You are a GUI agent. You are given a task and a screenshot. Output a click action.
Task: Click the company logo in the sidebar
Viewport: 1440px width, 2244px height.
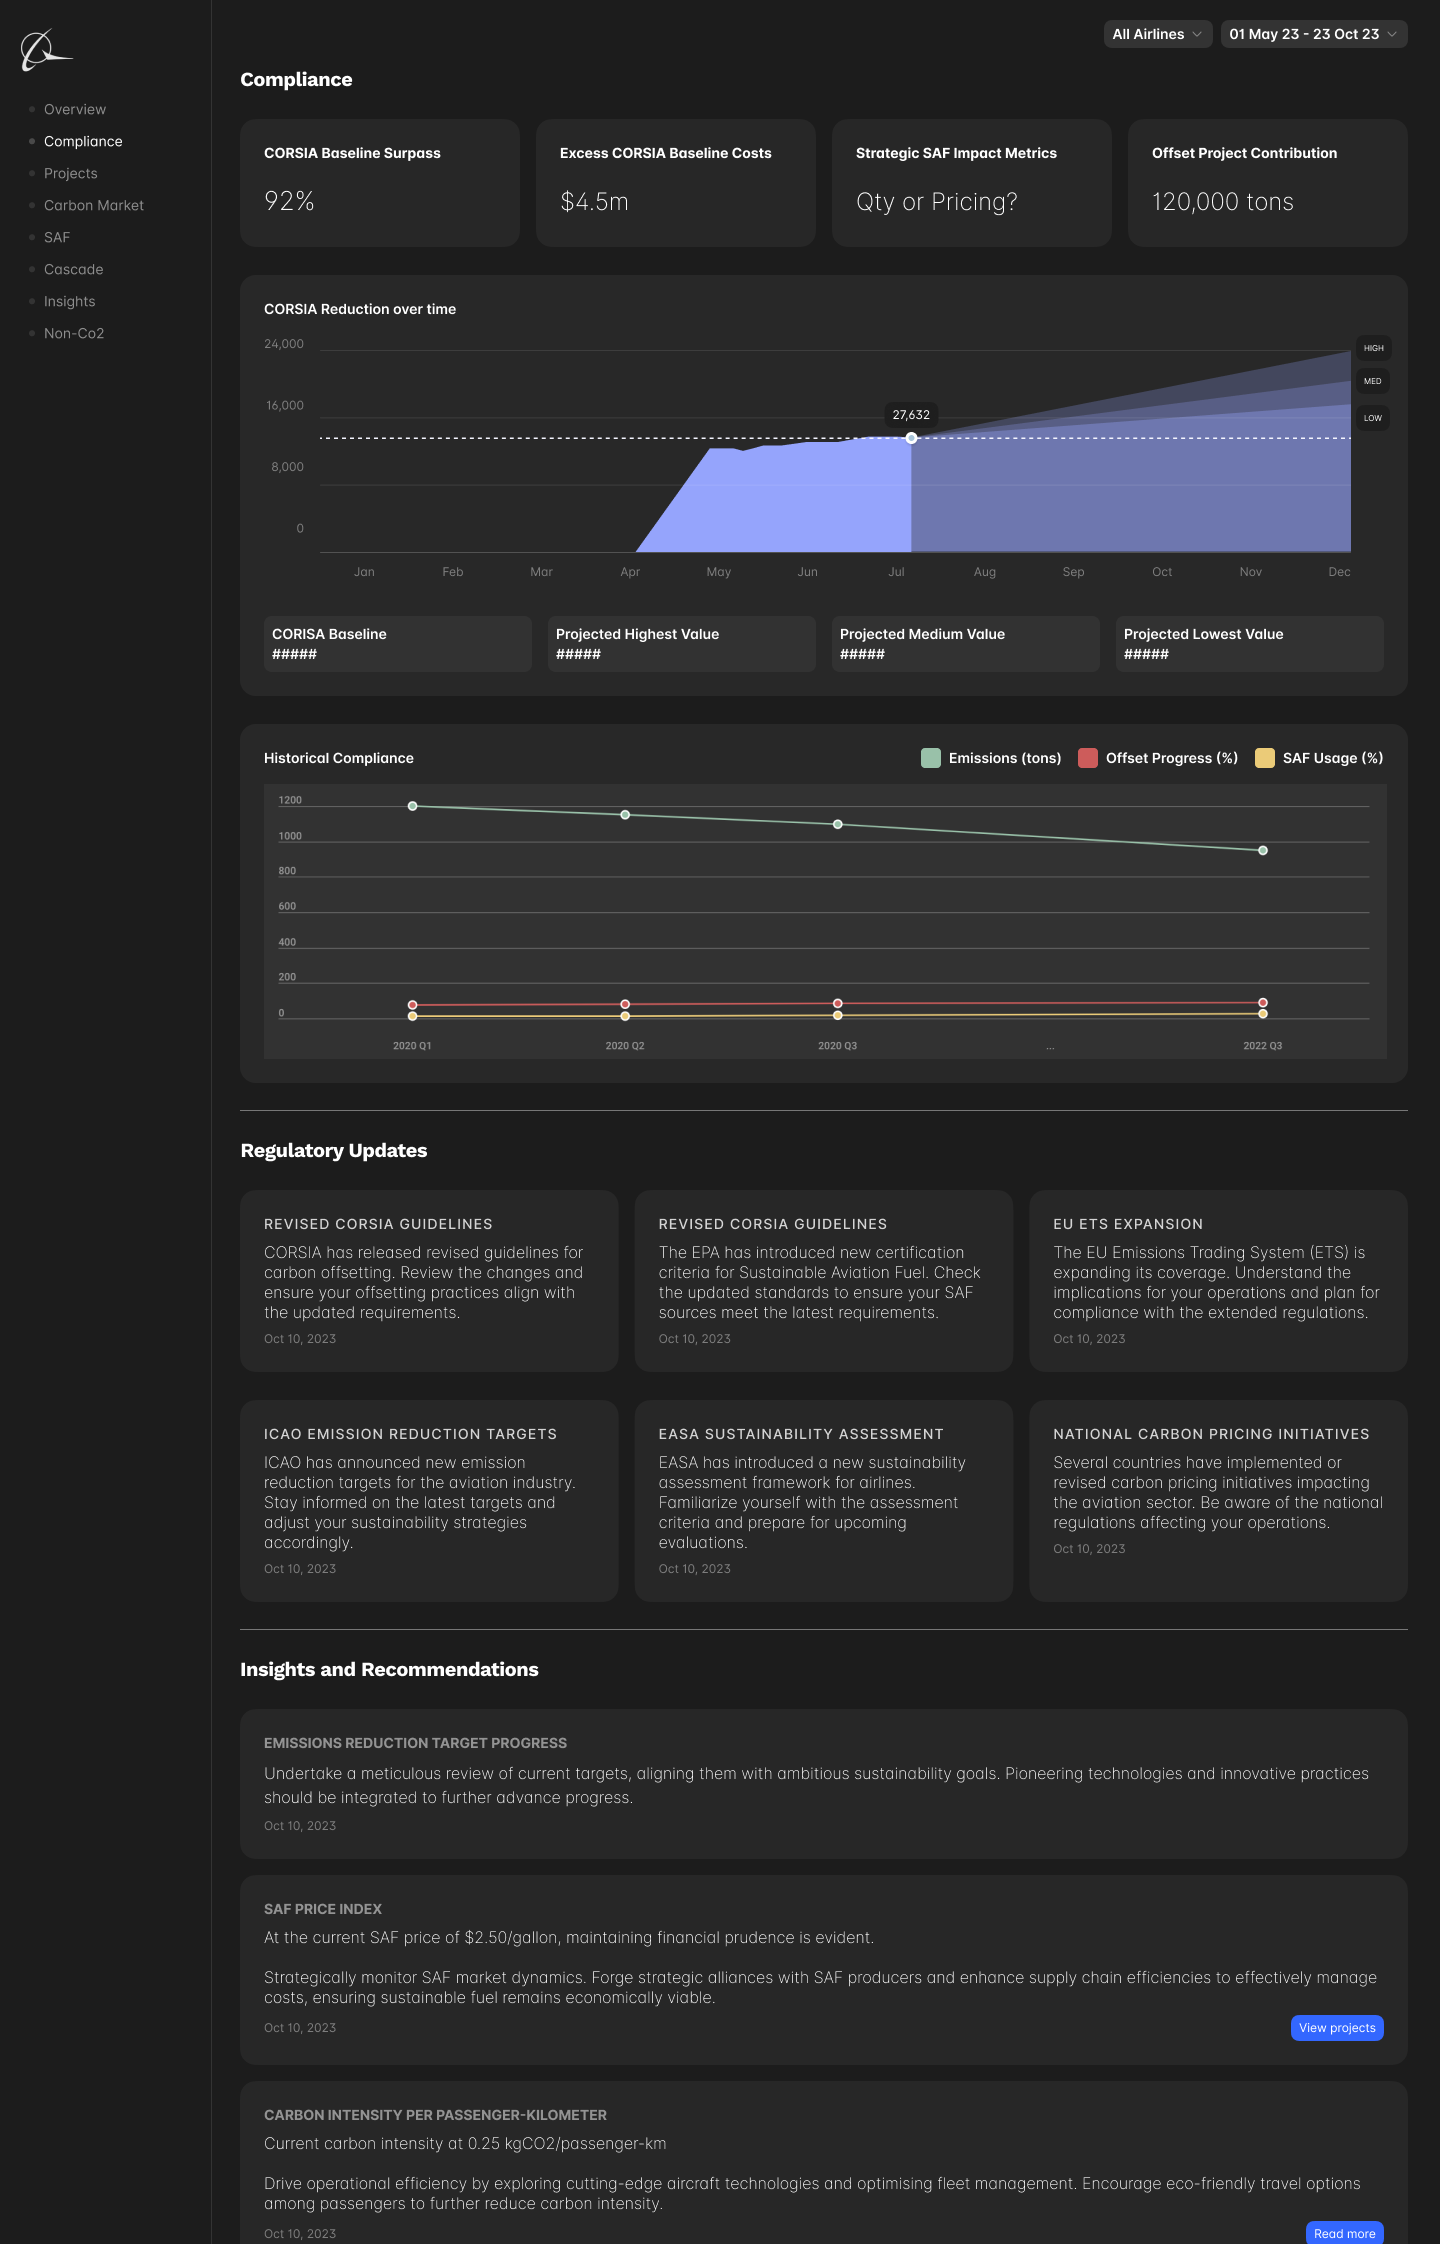(45, 50)
